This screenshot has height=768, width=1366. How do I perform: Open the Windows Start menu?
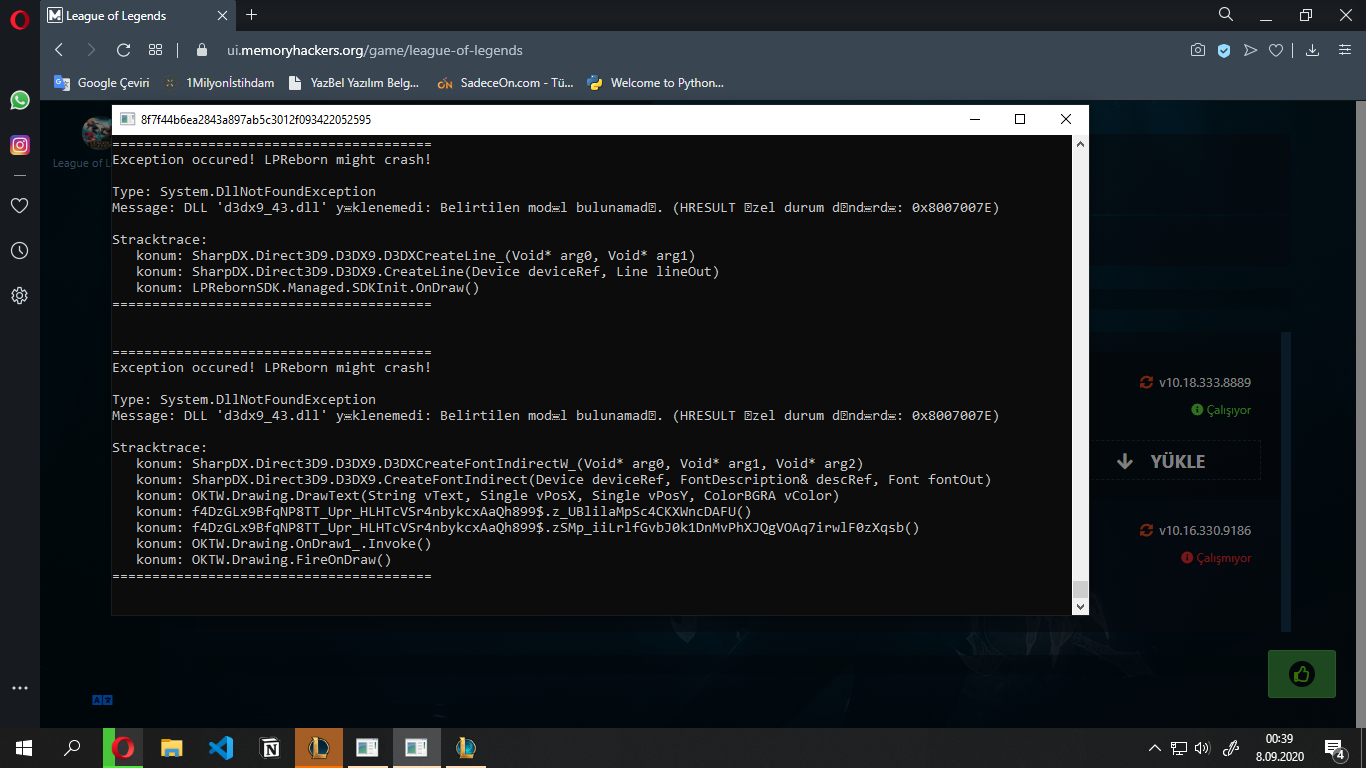click(x=23, y=748)
